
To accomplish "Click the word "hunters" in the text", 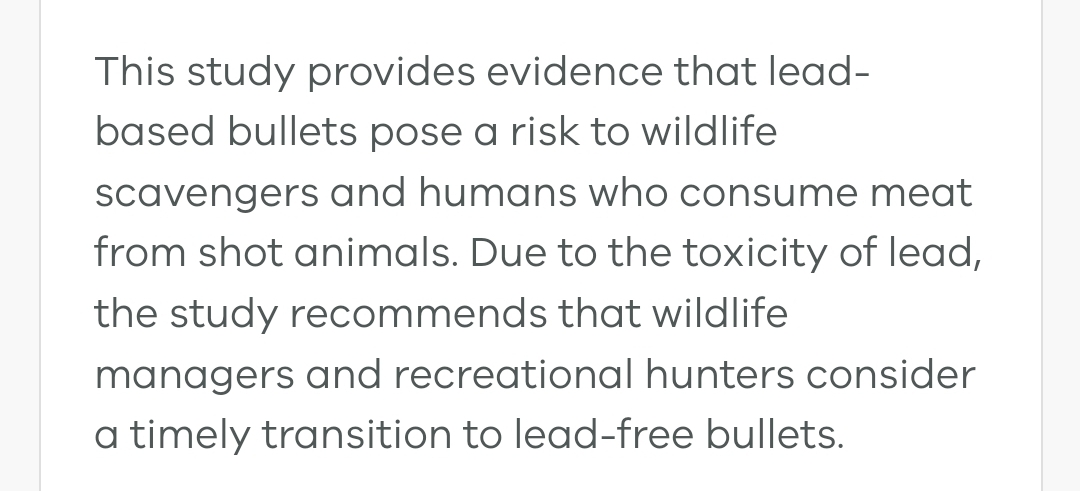I will point(720,374).
